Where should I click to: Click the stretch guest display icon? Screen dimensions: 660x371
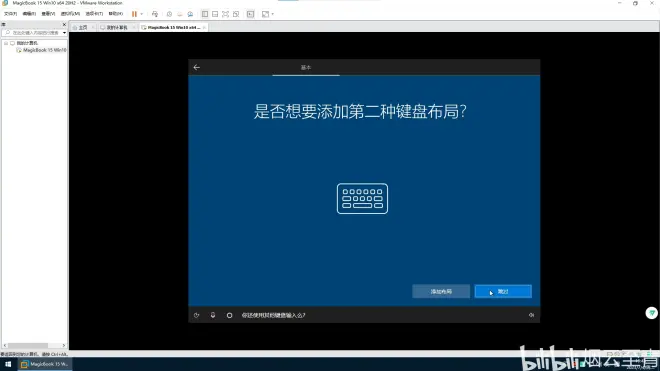coord(265,14)
